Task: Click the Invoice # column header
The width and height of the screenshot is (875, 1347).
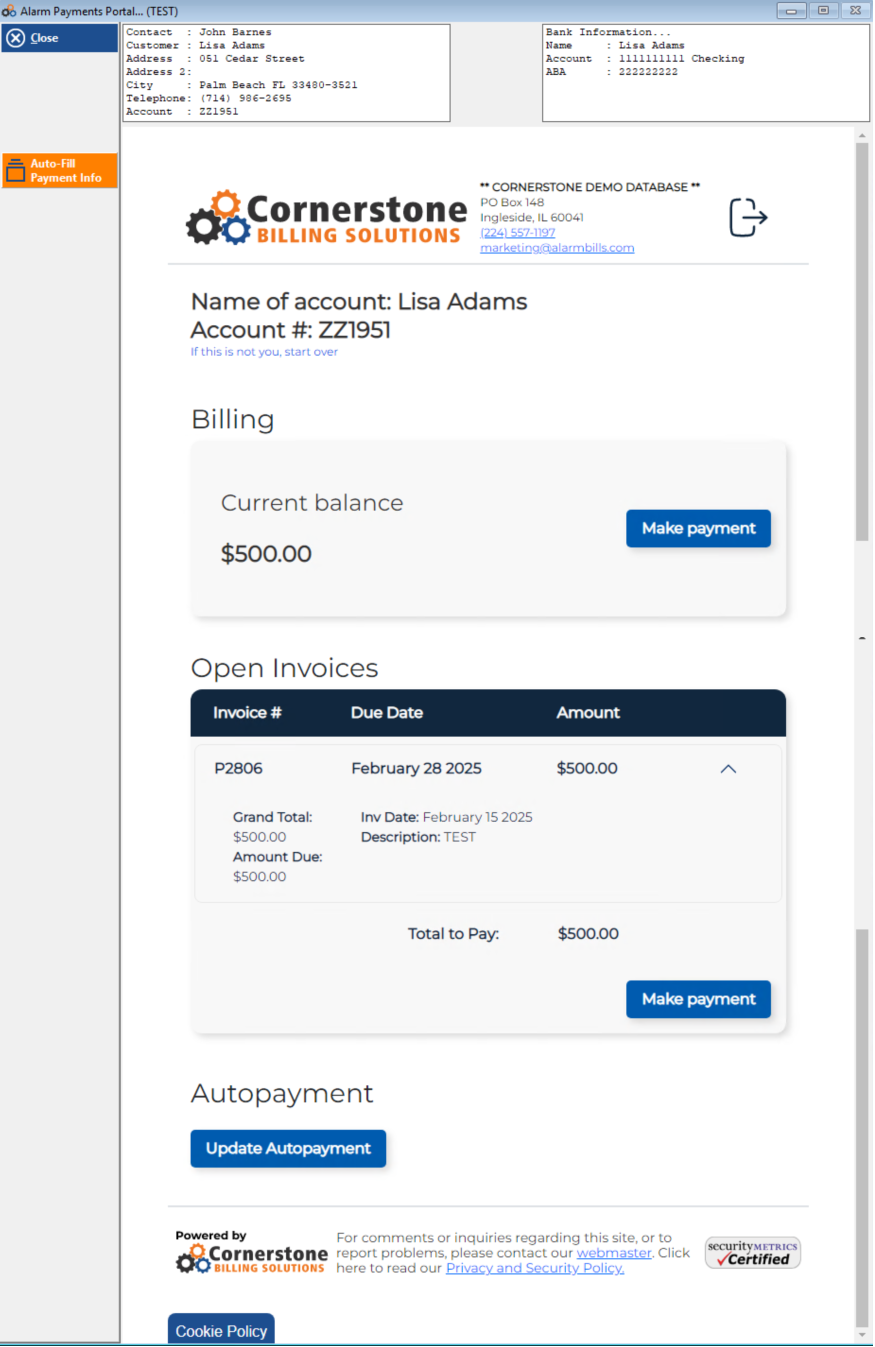Action: tap(247, 713)
